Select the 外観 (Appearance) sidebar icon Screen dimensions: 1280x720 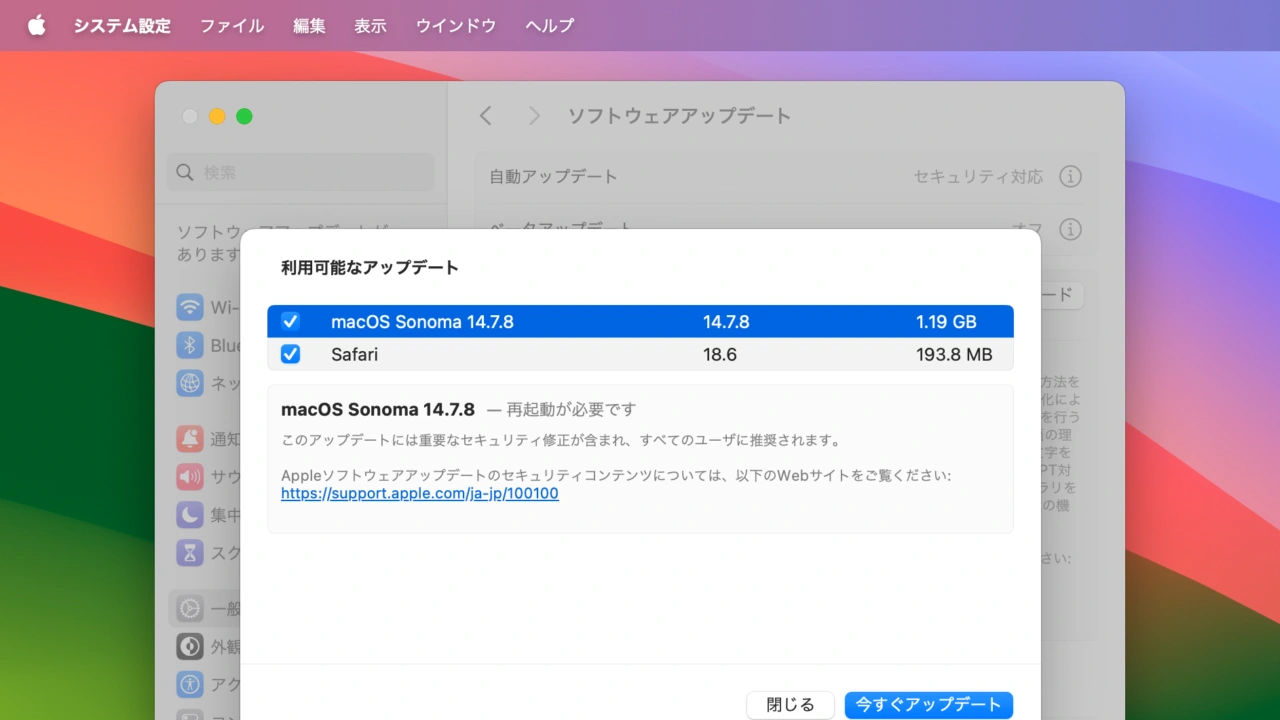pyautogui.click(x=190, y=646)
